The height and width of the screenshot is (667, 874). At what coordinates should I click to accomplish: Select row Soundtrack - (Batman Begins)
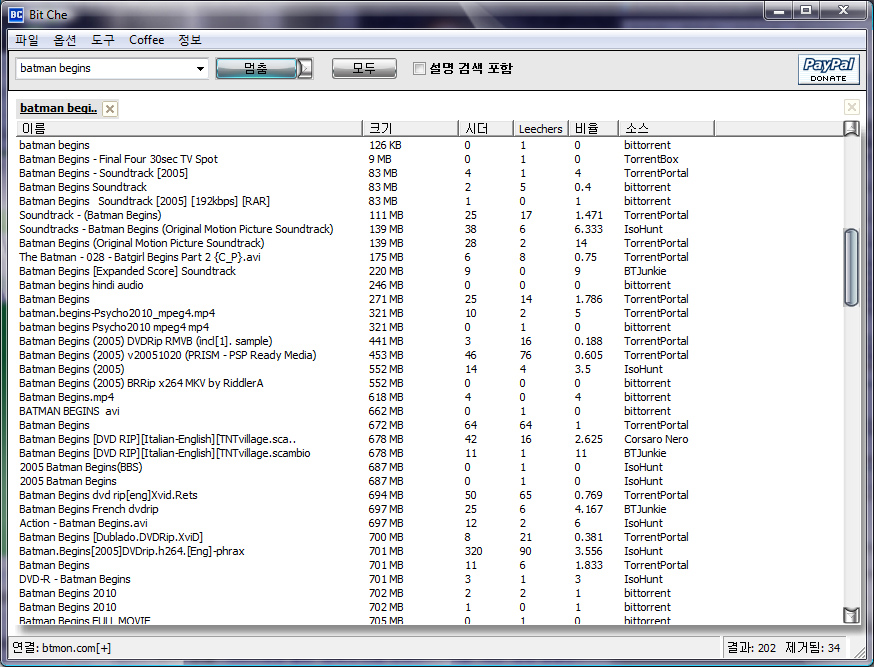430,215
